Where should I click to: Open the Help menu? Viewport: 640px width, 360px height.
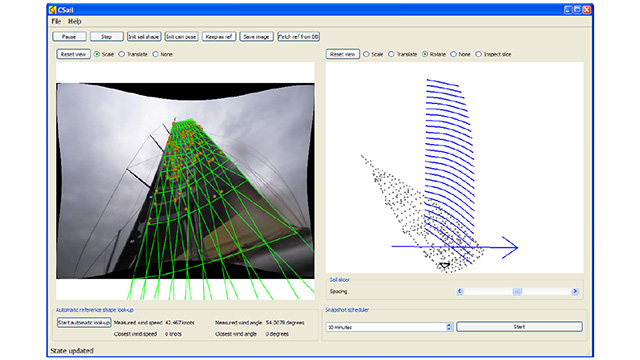click(x=74, y=21)
